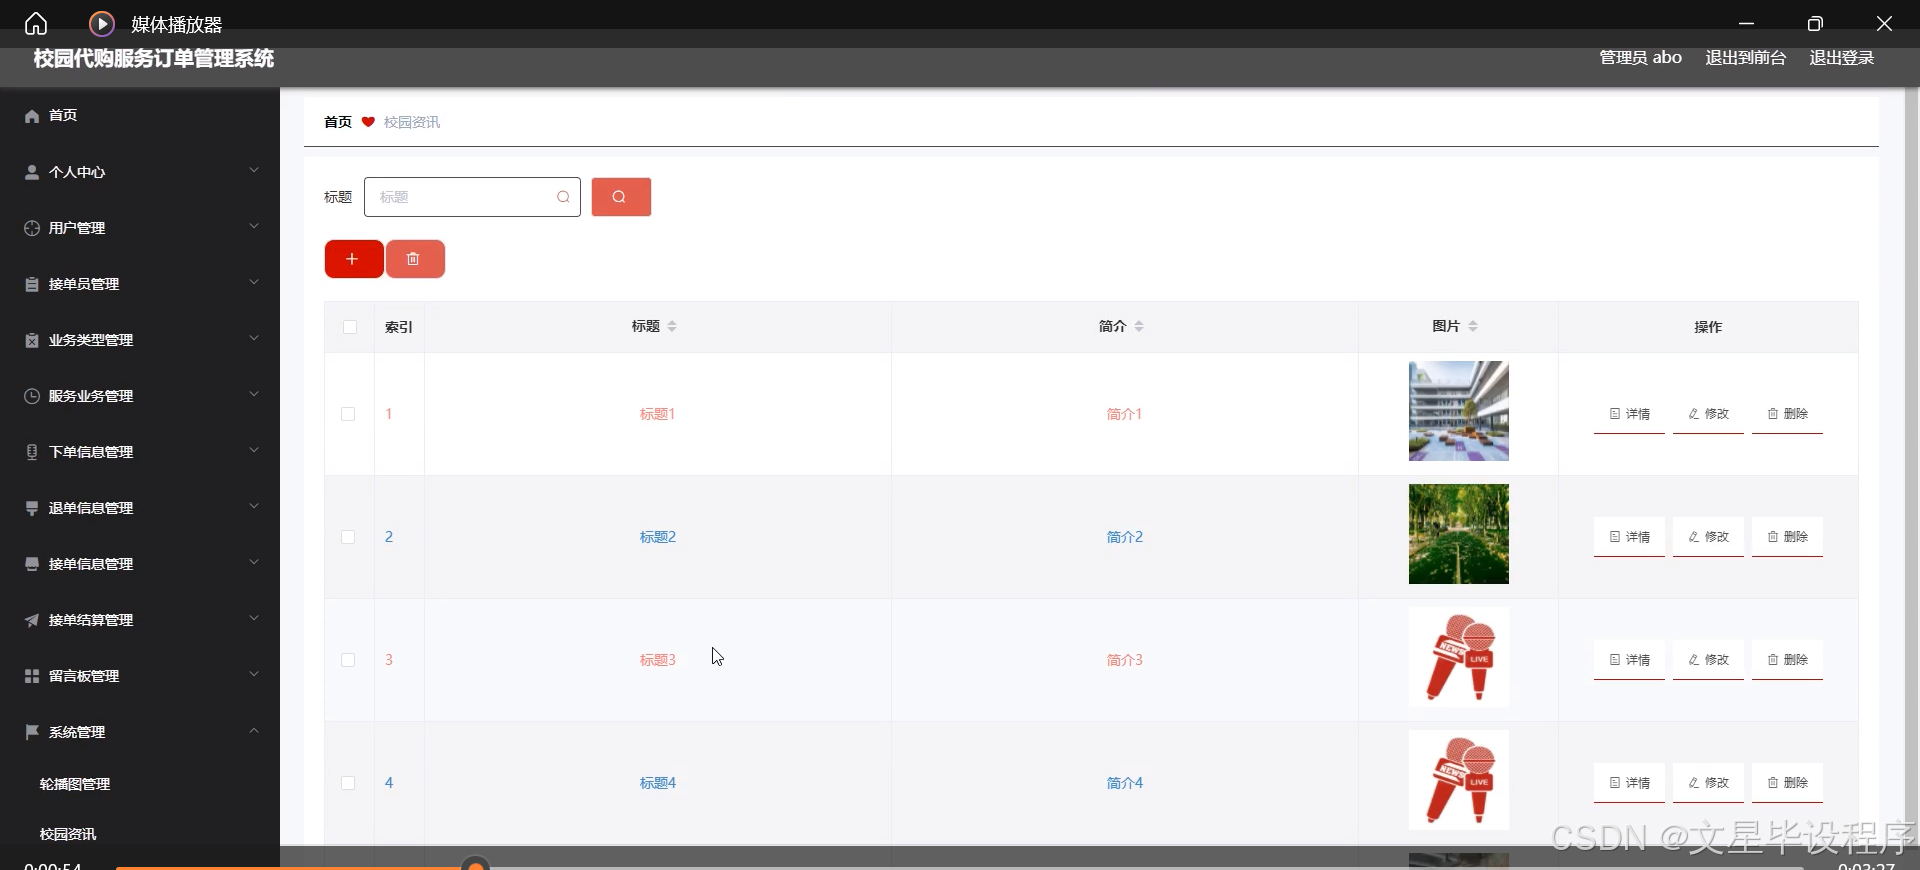Click the 服务业务管理 clock icon
The width and height of the screenshot is (1920, 870).
click(32, 396)
